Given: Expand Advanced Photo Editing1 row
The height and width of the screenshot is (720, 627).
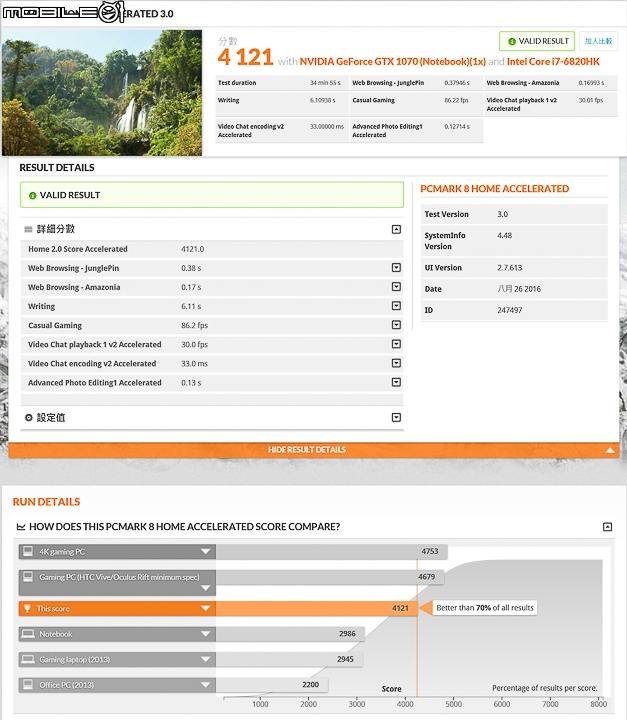Looking at the screenshot, I should pyautogui.click(x=396, y=382).
